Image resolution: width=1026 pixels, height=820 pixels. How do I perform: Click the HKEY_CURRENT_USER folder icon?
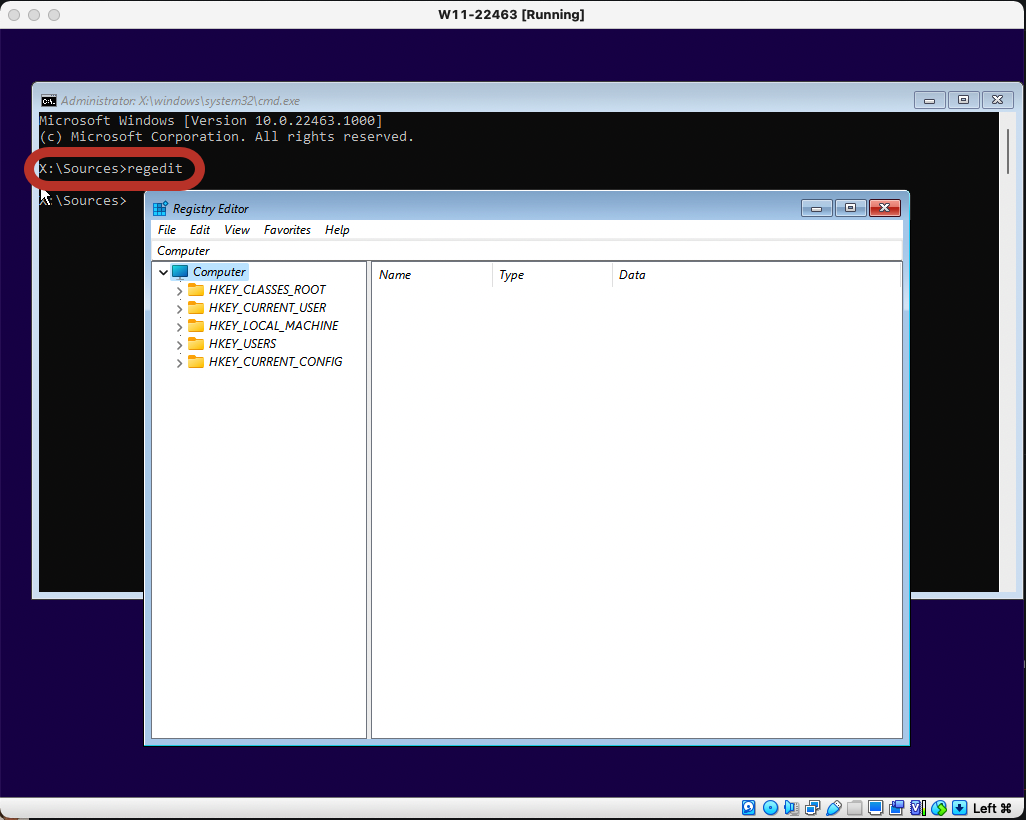pos(196,307)
